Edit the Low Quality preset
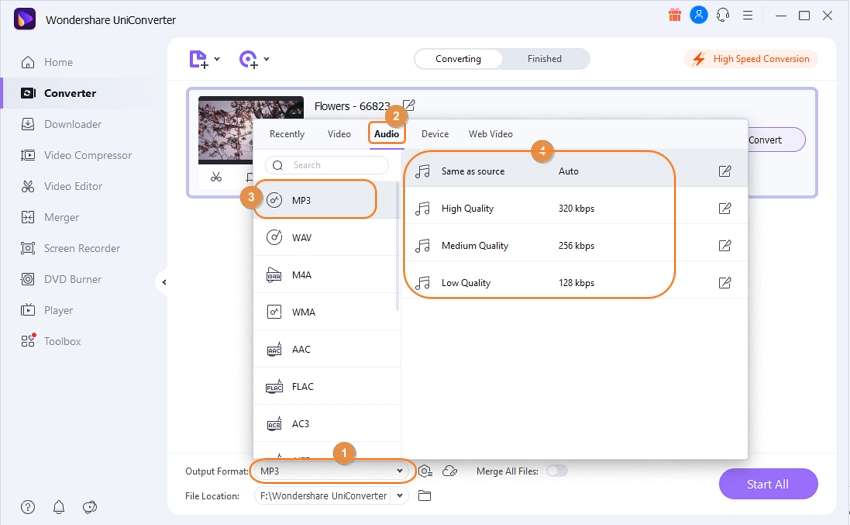 pos(724,283)
